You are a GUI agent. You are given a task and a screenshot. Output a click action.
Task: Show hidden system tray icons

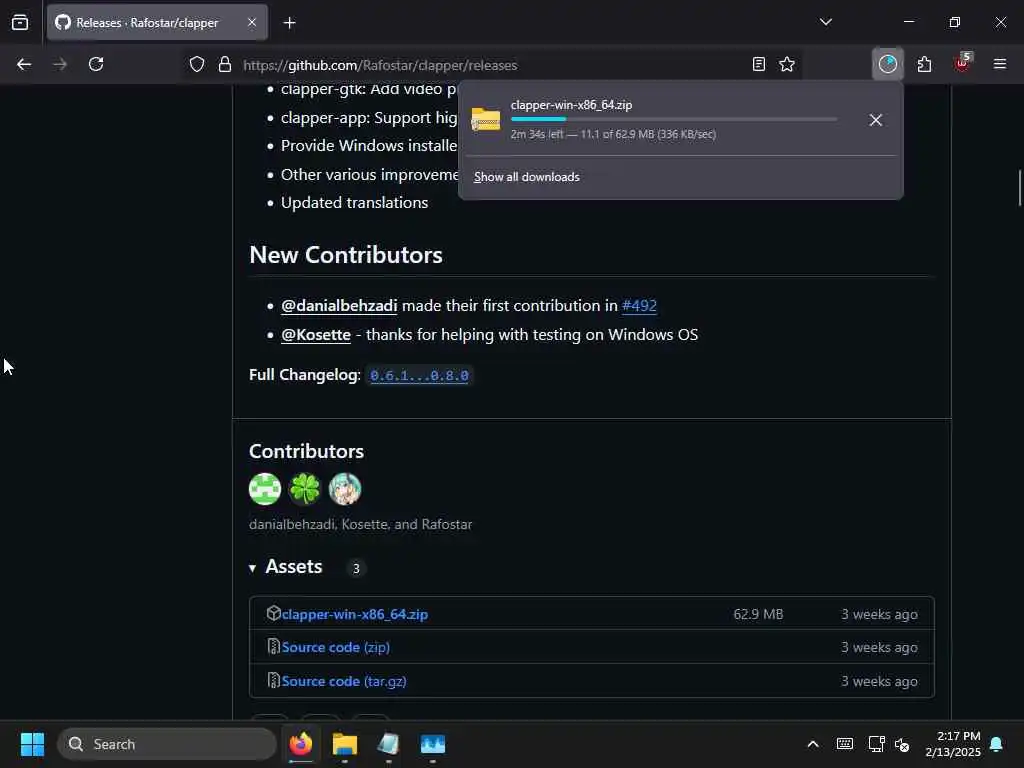coord(813,744)
